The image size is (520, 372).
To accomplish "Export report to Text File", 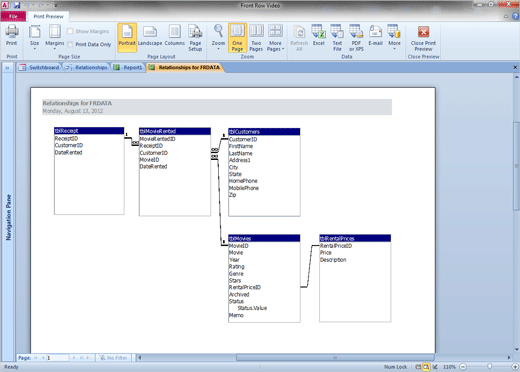I will pos(337,38).
